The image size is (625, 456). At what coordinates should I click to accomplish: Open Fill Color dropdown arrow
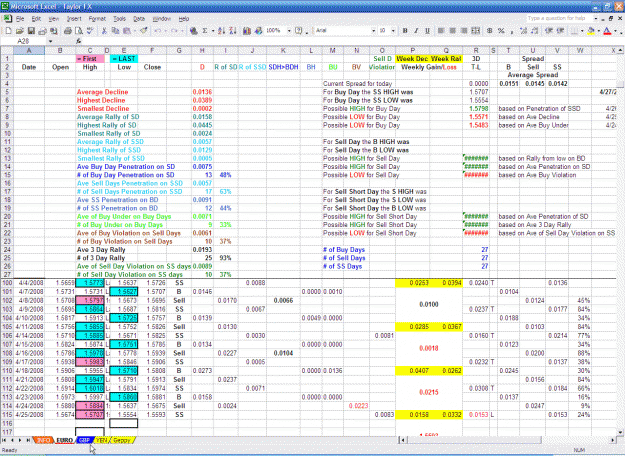pyautogui.click(x=598, y=31)
